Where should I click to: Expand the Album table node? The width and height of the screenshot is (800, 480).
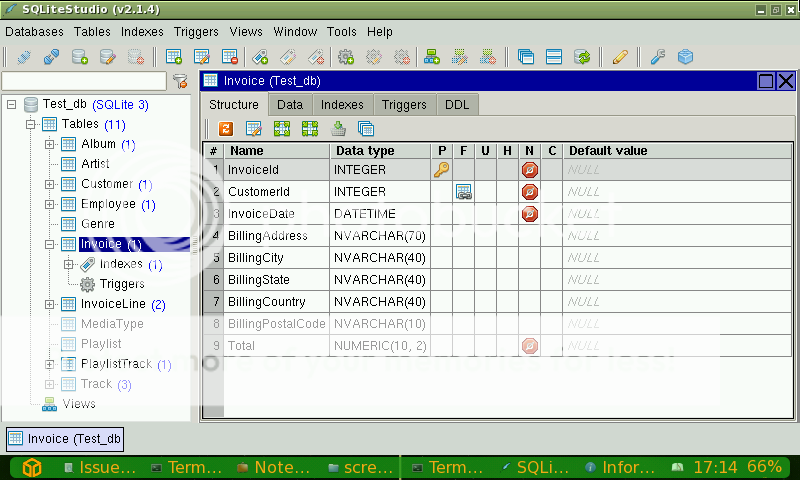49,144
